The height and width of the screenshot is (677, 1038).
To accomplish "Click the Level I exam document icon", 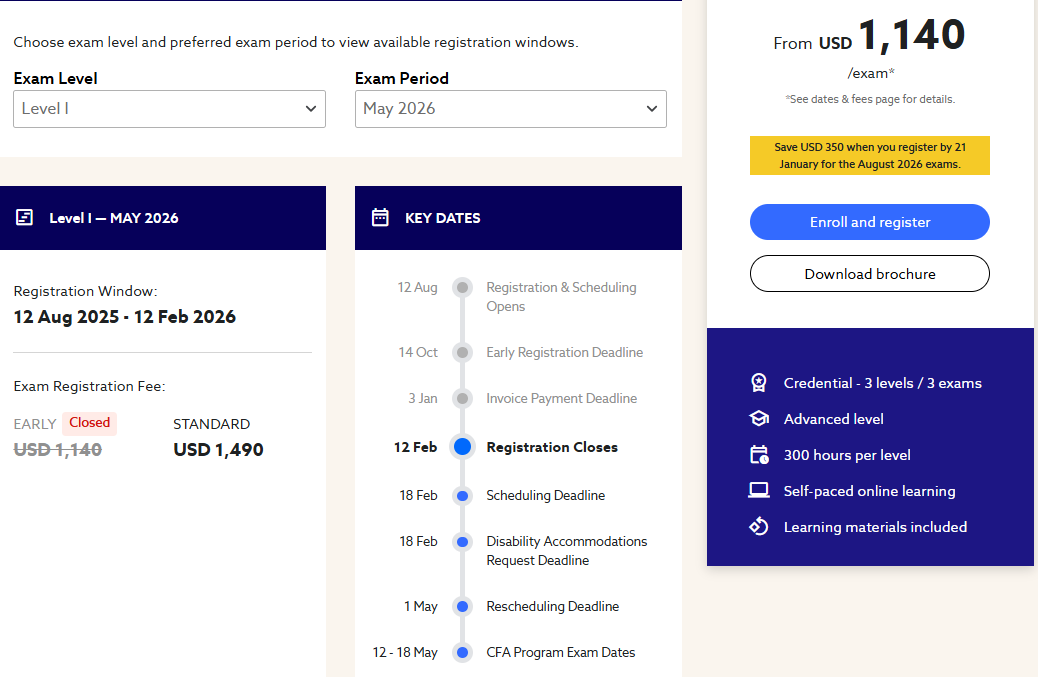I will coord(25,217).
